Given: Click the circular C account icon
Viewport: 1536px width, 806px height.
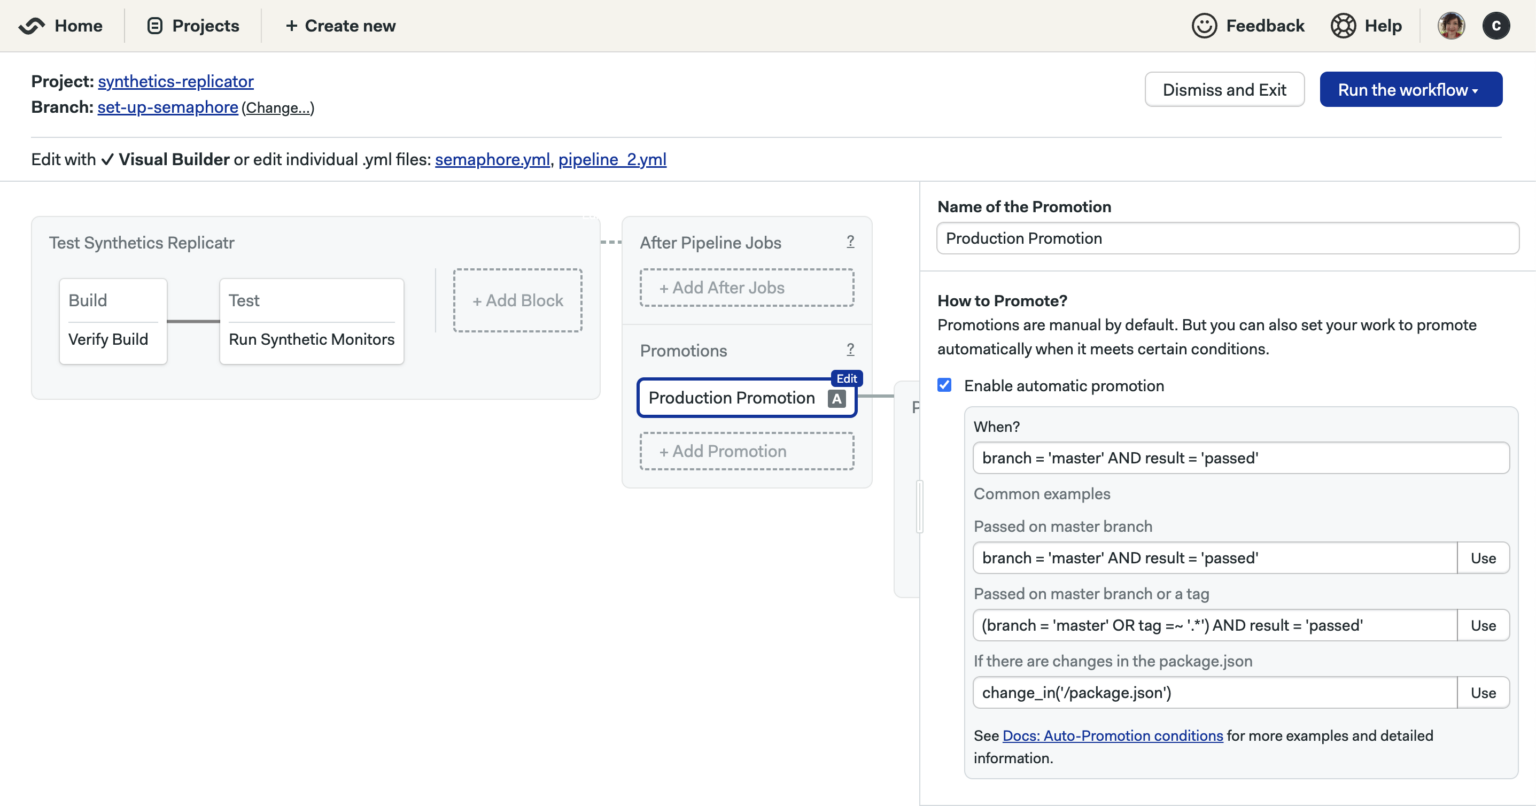Looking at the screenshot, I should (1496, 25).
